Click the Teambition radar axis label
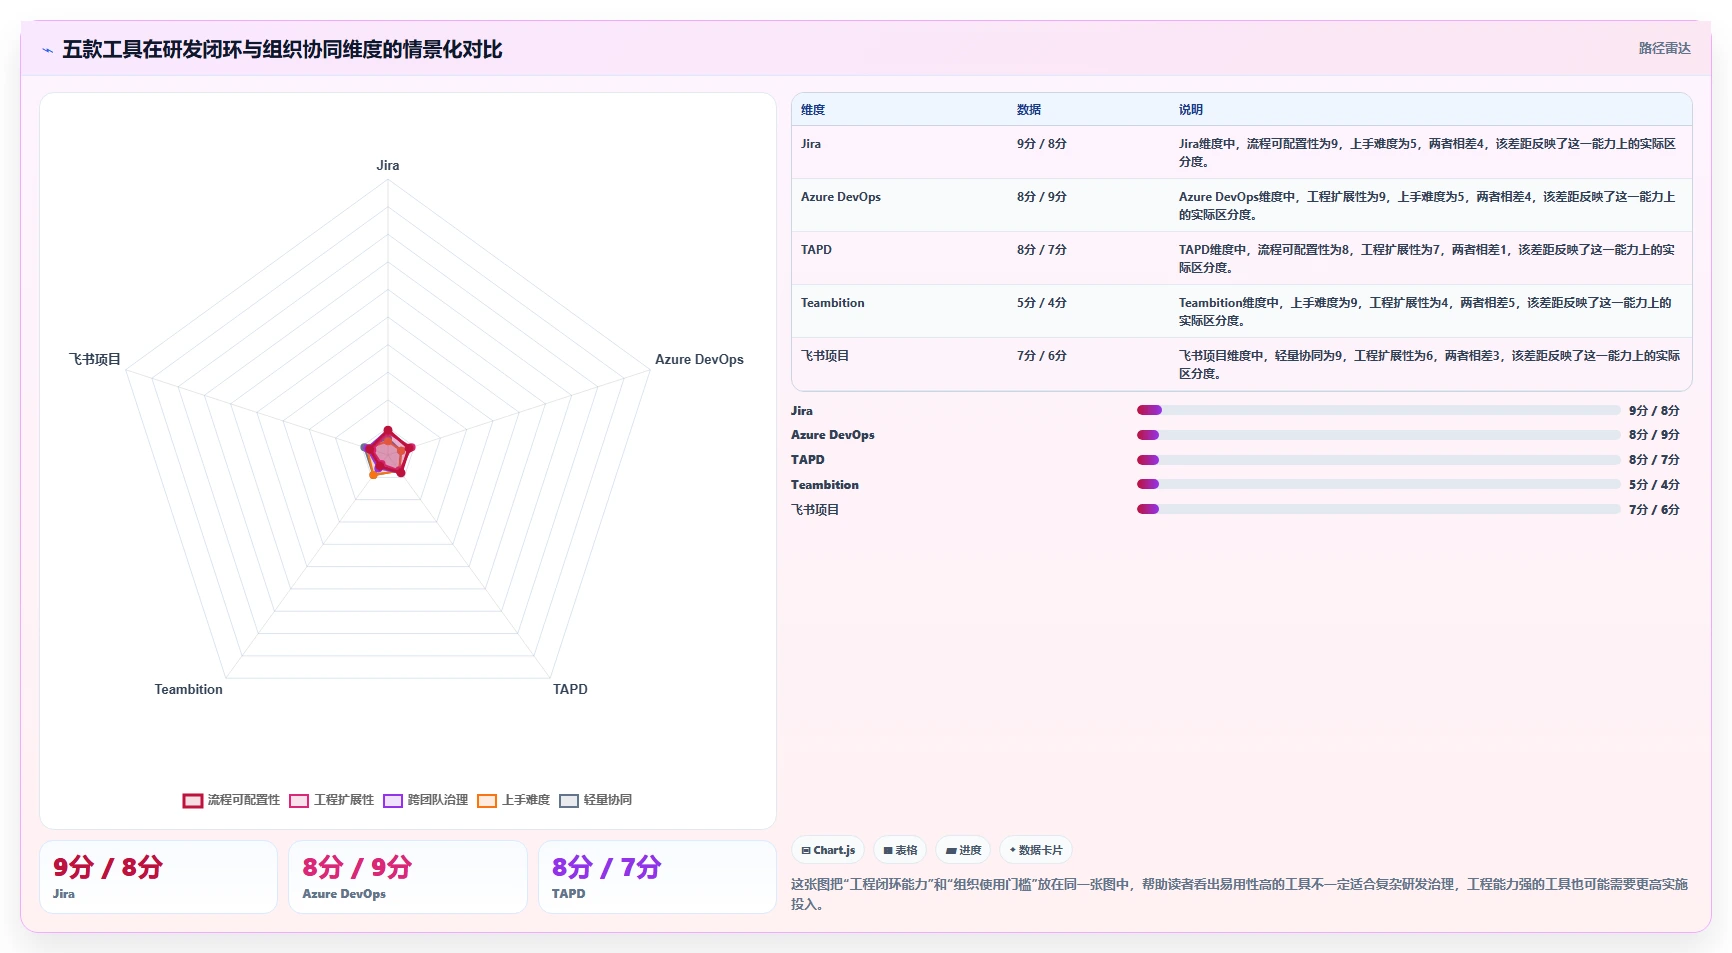Image resolution: width=1732 pixels, height=953 pixels. (189, 690)
